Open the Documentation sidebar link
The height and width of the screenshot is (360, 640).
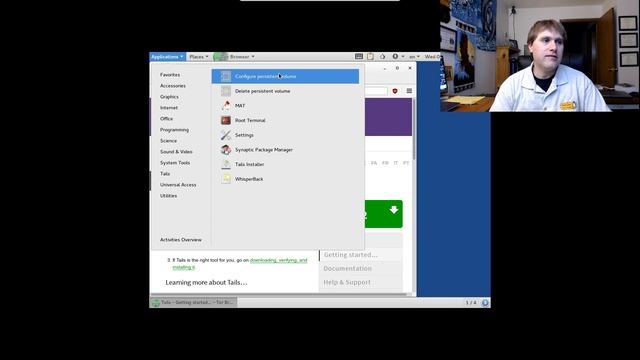pos(347,269)
